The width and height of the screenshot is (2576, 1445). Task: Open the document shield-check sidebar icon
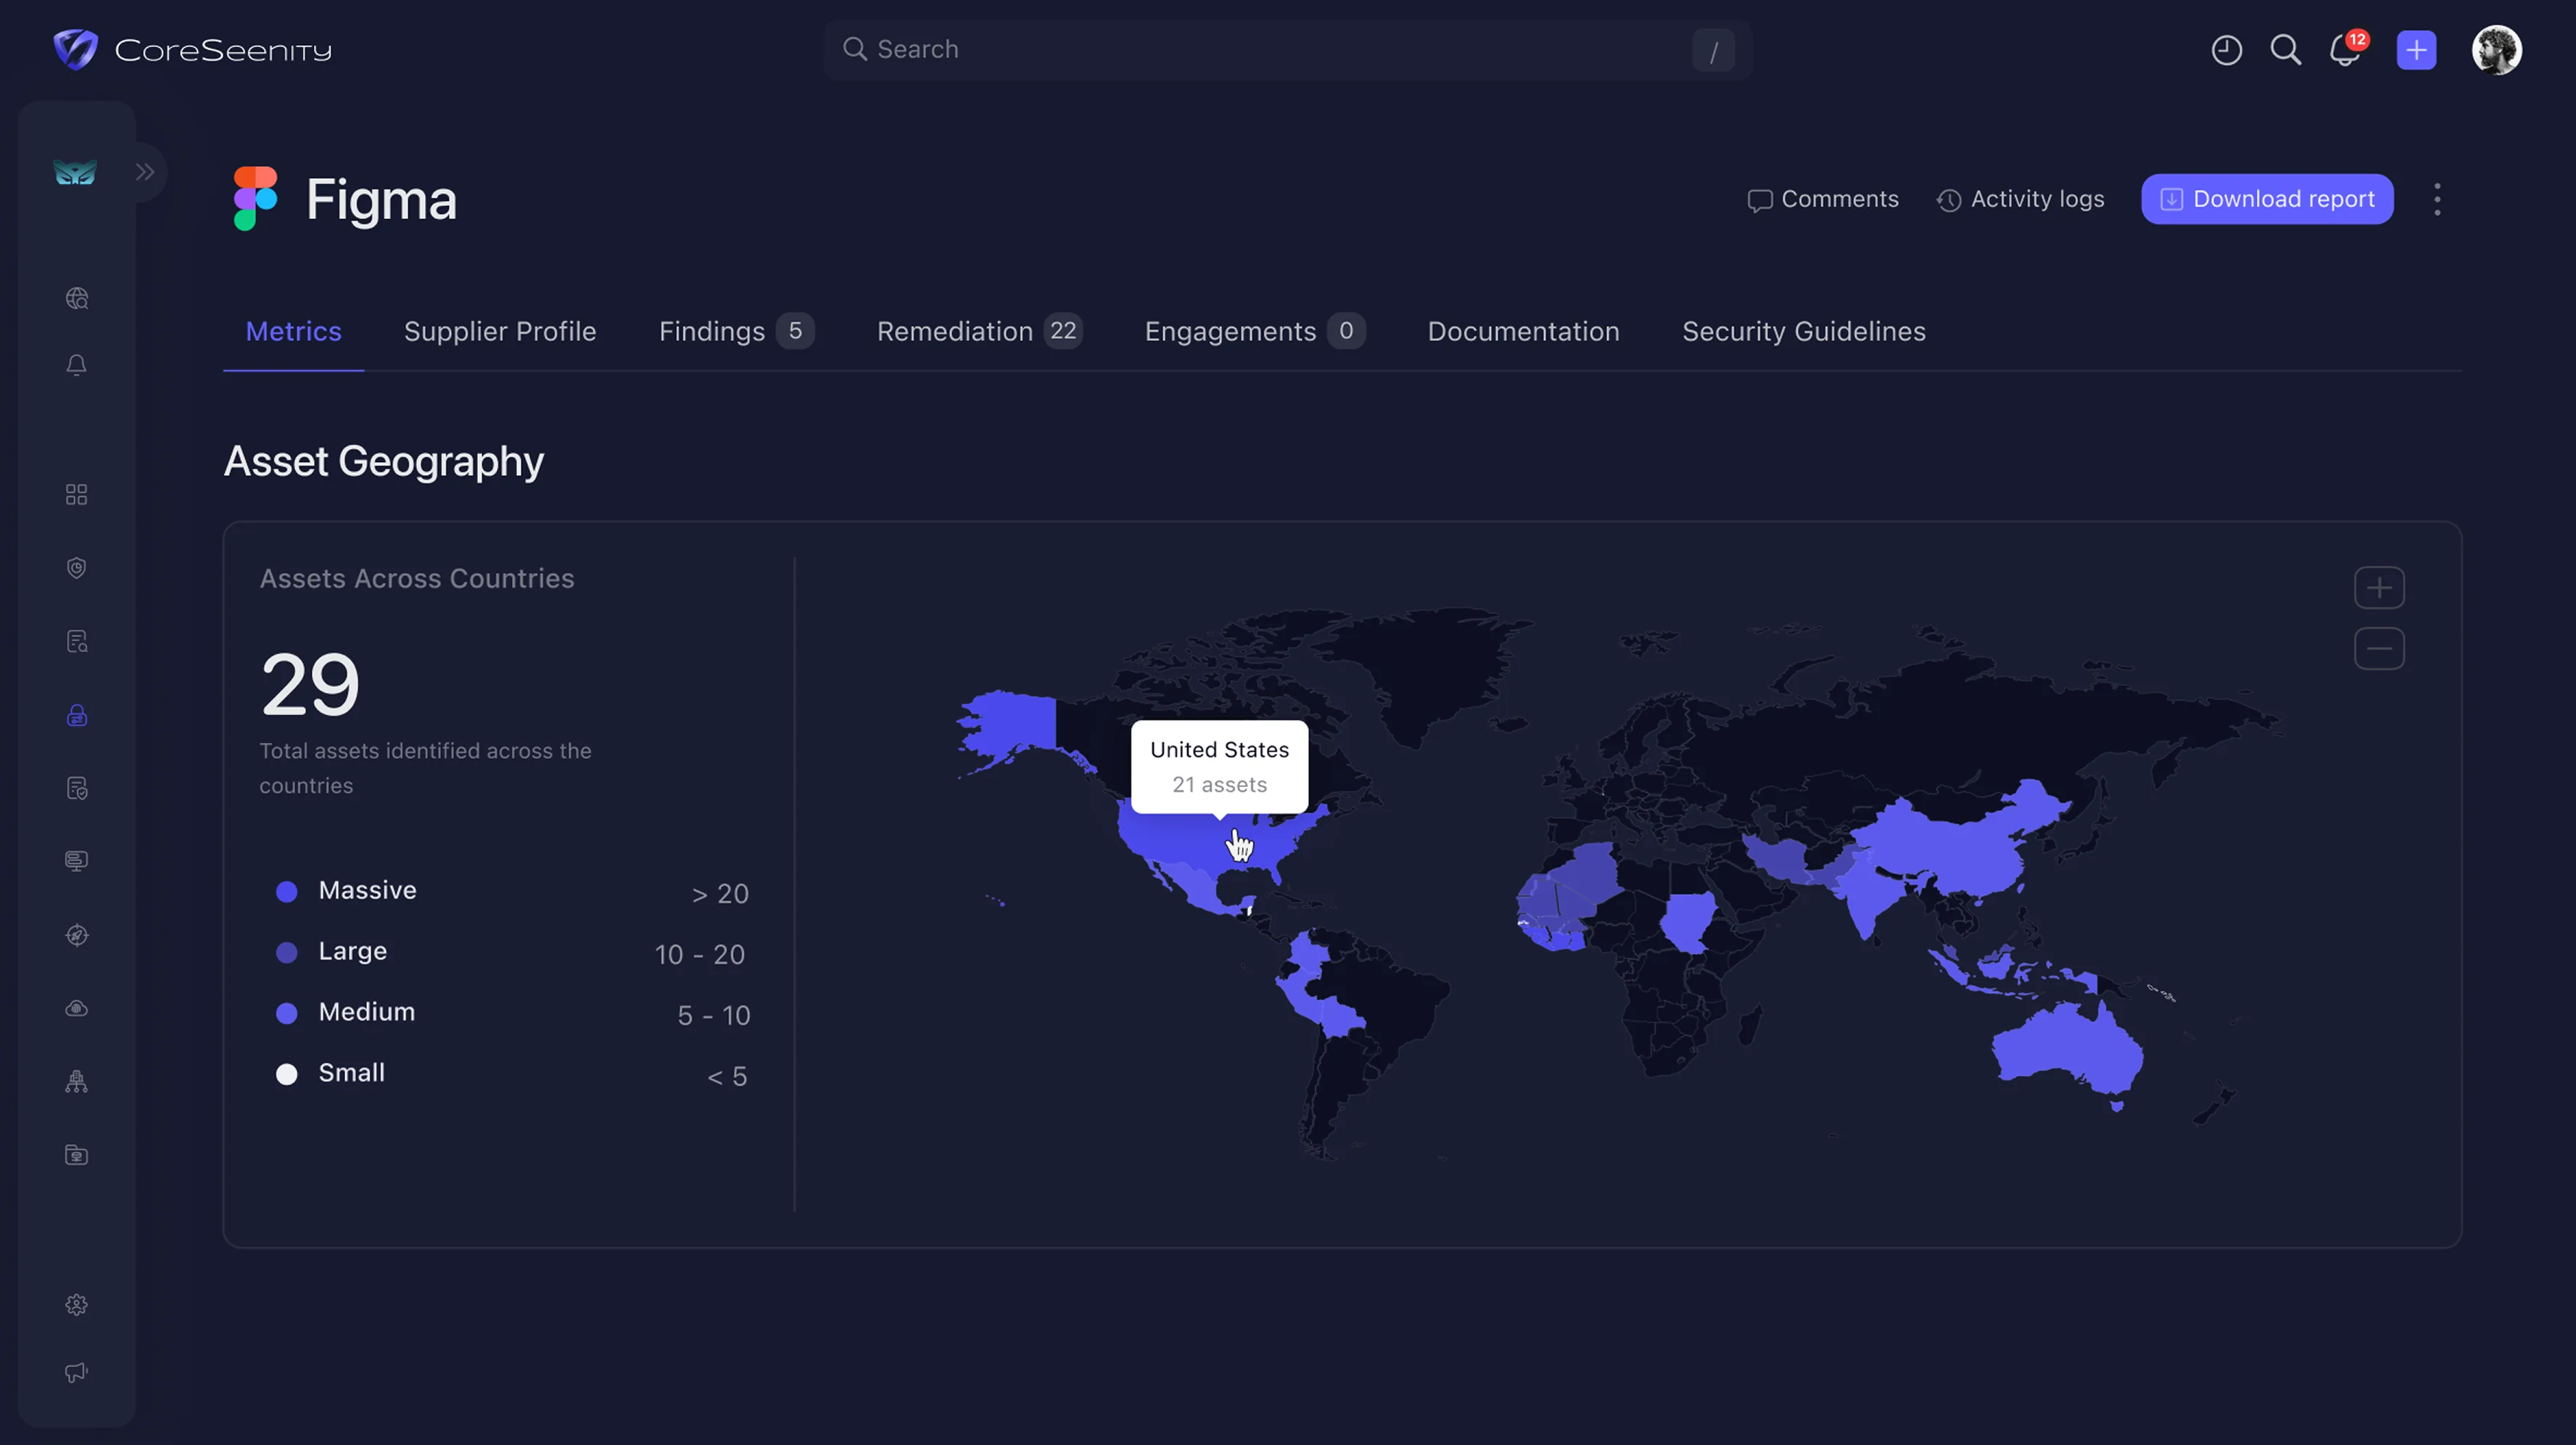point(77,788)
